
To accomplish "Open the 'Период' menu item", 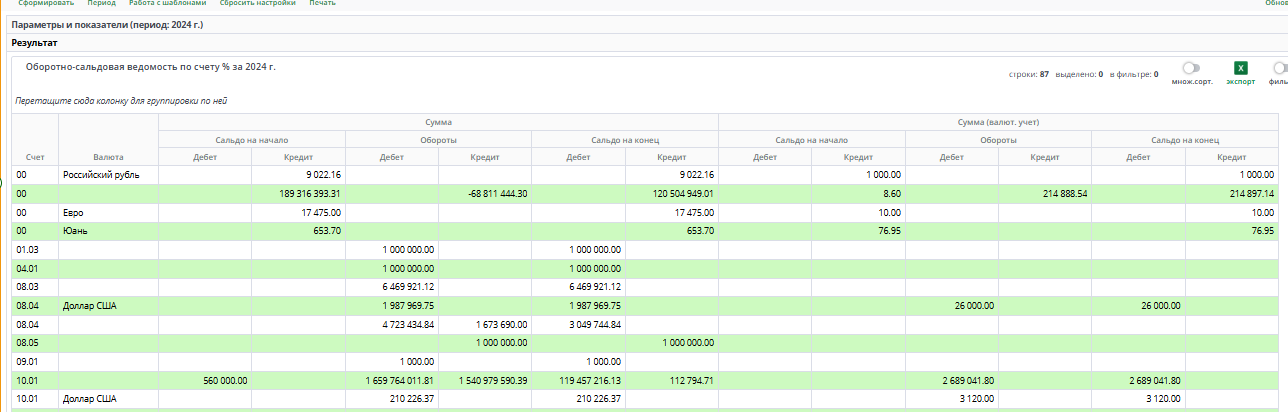I will point(101,4).
